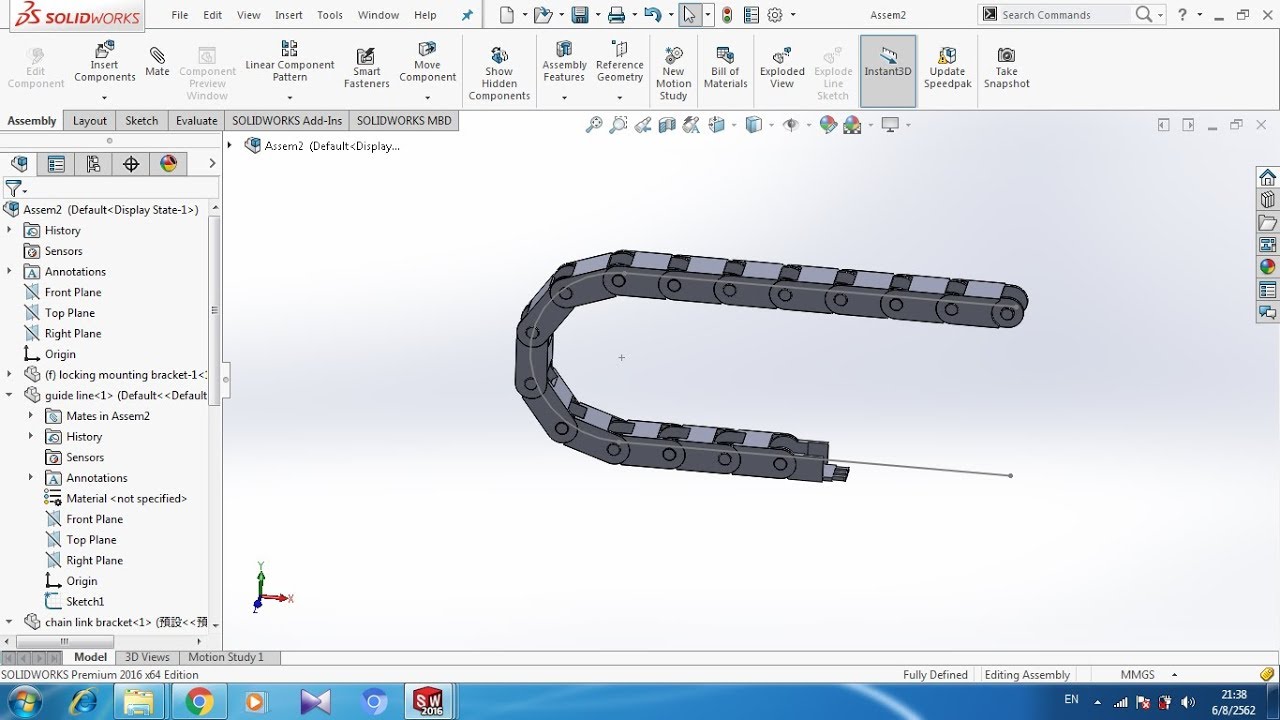This screenshot has height=720, width=1280.
Task: Collapse chain link bracket<1> node
Action: (10, 622)
